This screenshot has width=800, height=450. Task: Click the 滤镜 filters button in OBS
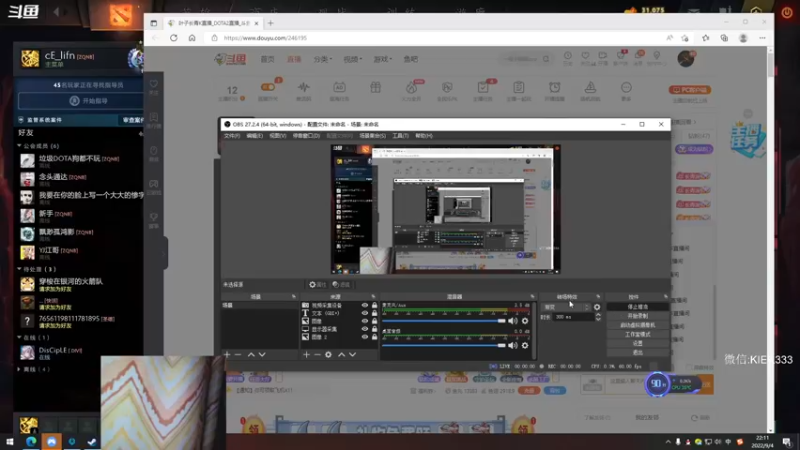point(341,285)
